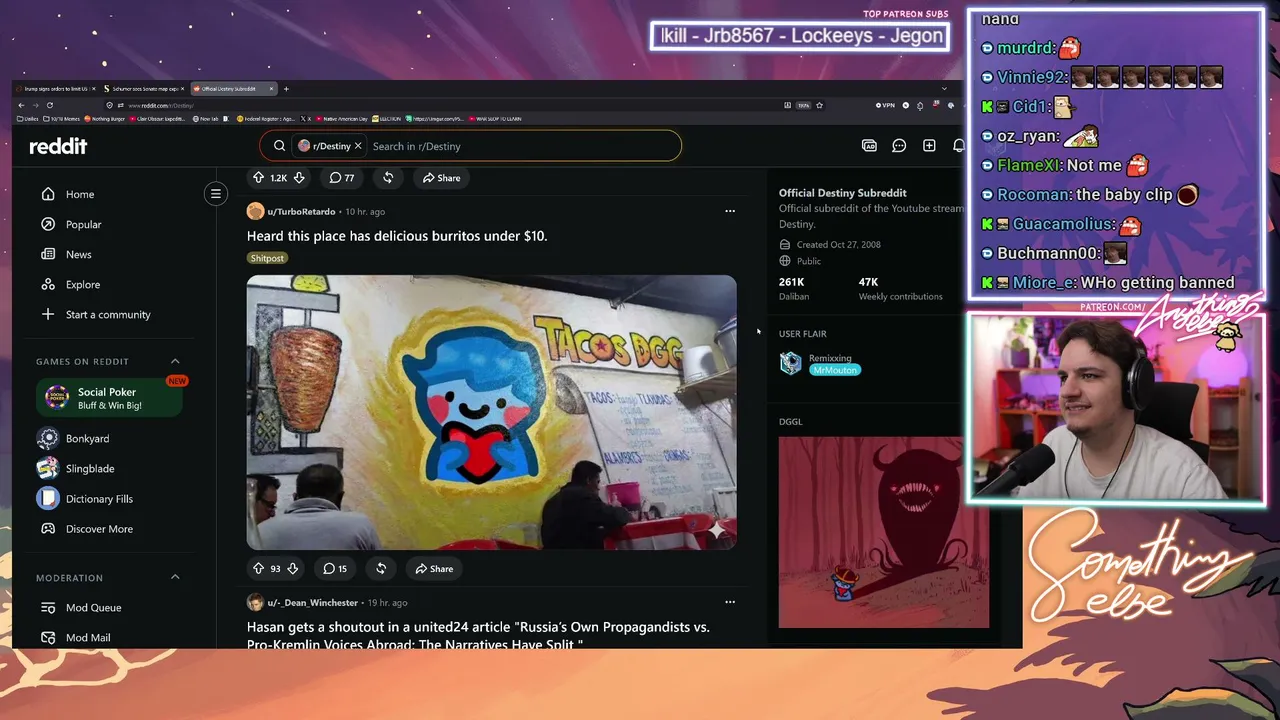The width and height of the screenshot is (1280, 720).
Task: Open the sidebar collapse menu button
Action: point(215,194)
